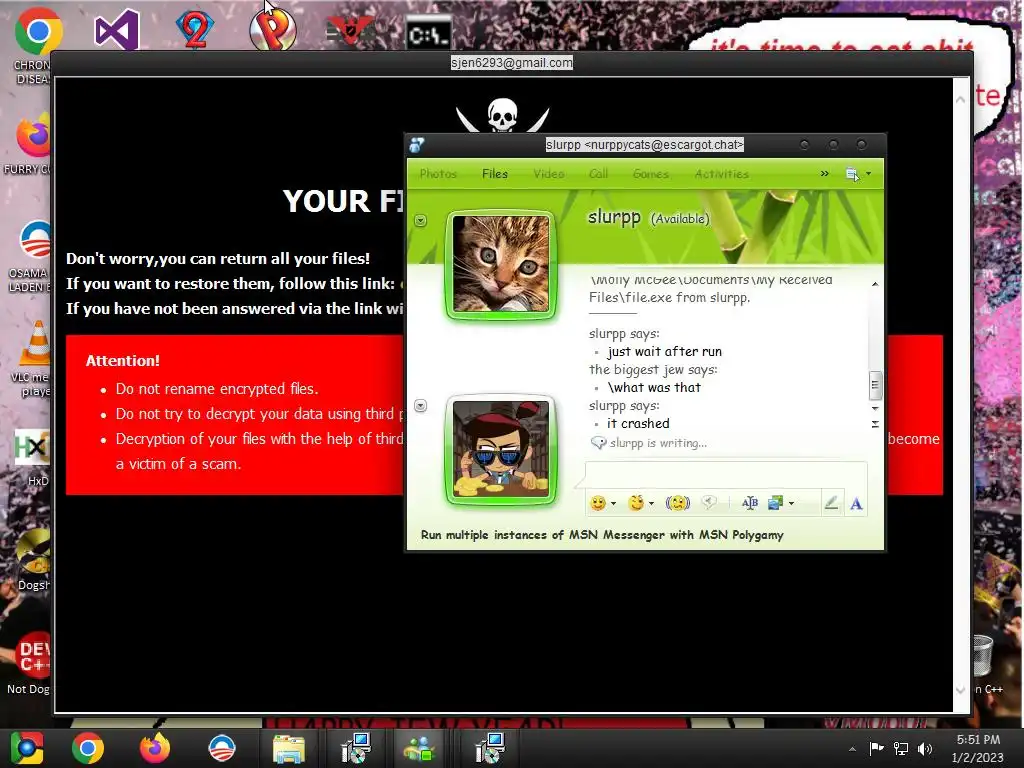Expand the show menu dropdown arrow

869,174
